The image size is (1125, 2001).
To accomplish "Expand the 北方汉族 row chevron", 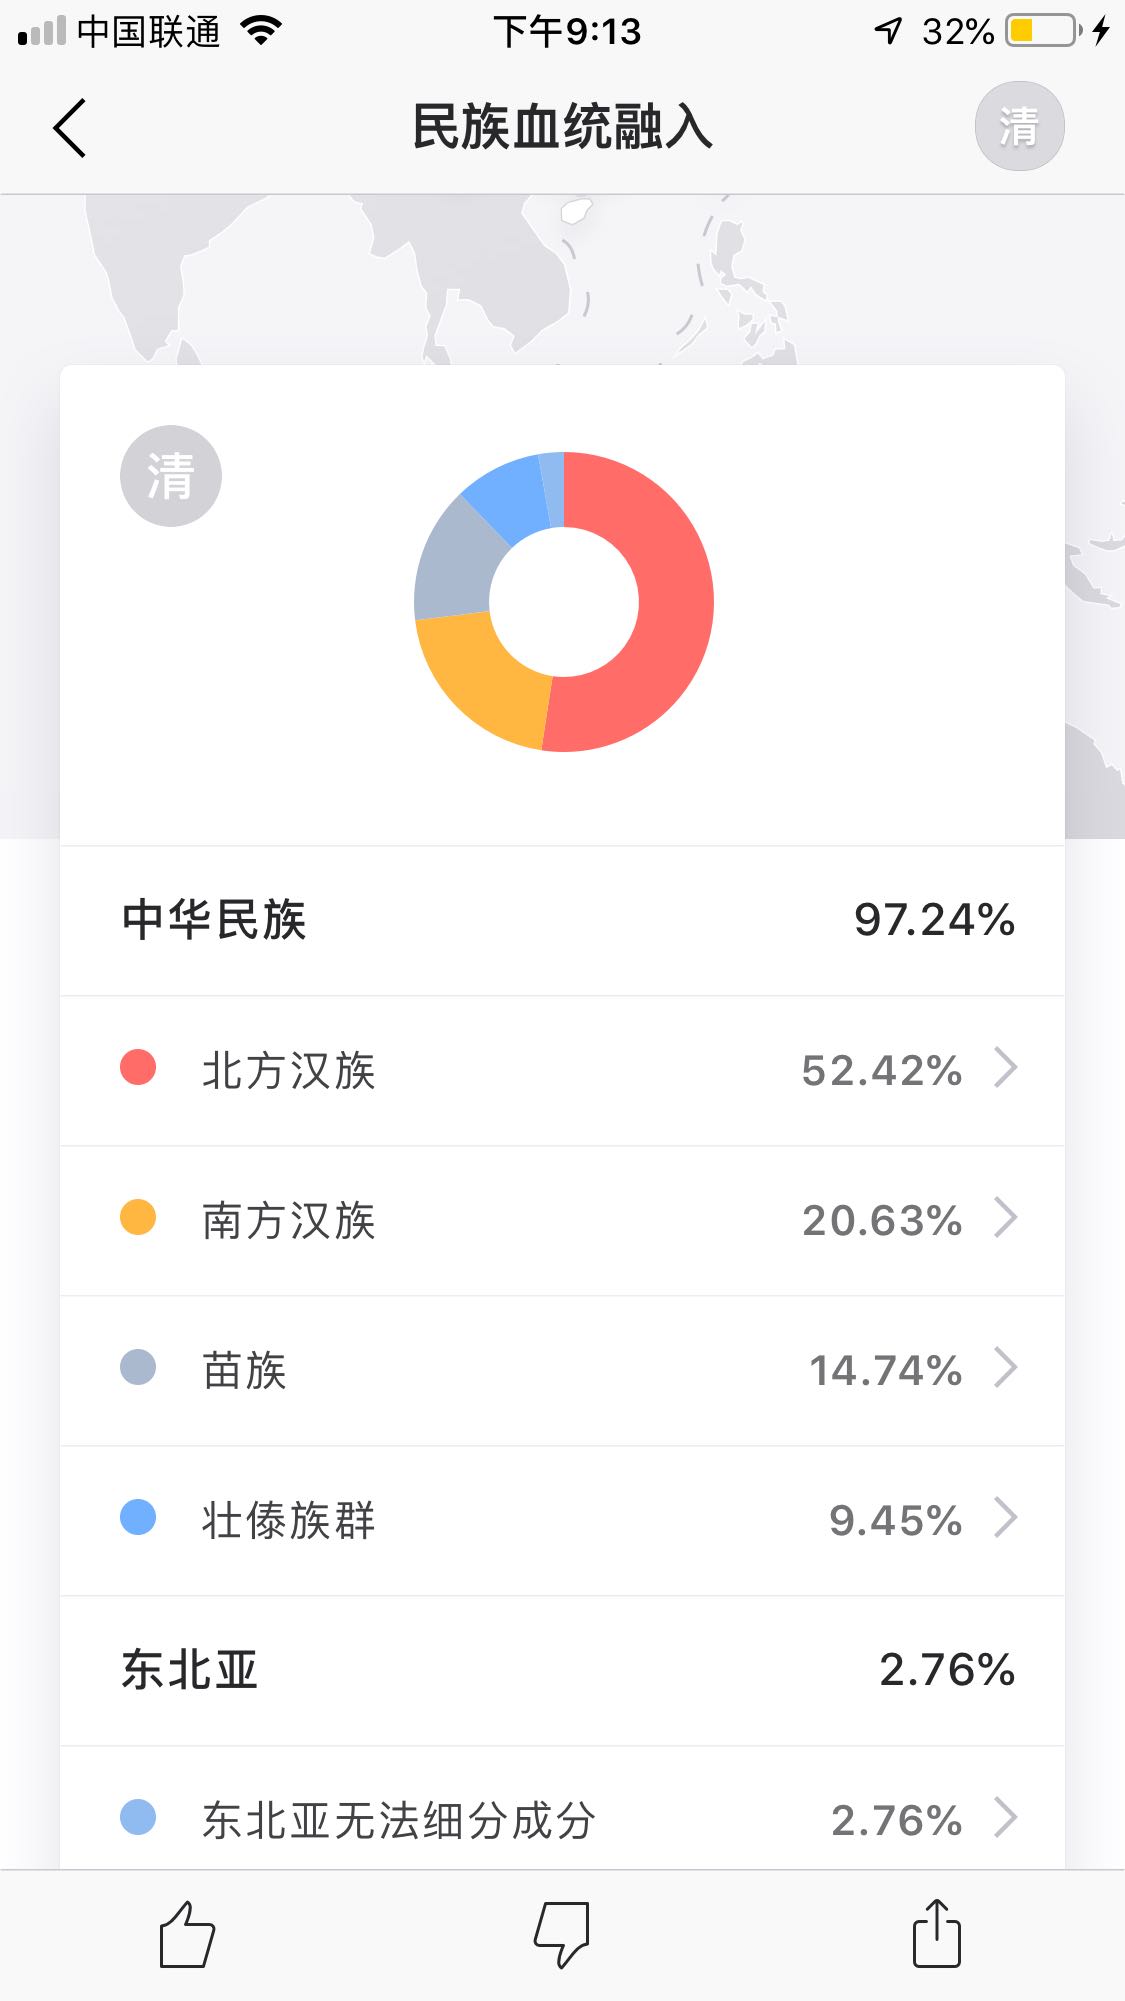I will (x=1005, y=1067).
